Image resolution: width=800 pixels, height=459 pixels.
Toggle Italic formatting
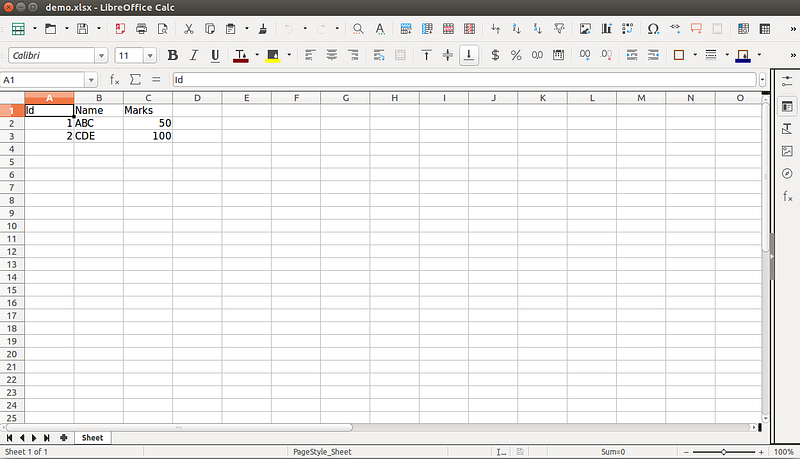pos(194,55)
